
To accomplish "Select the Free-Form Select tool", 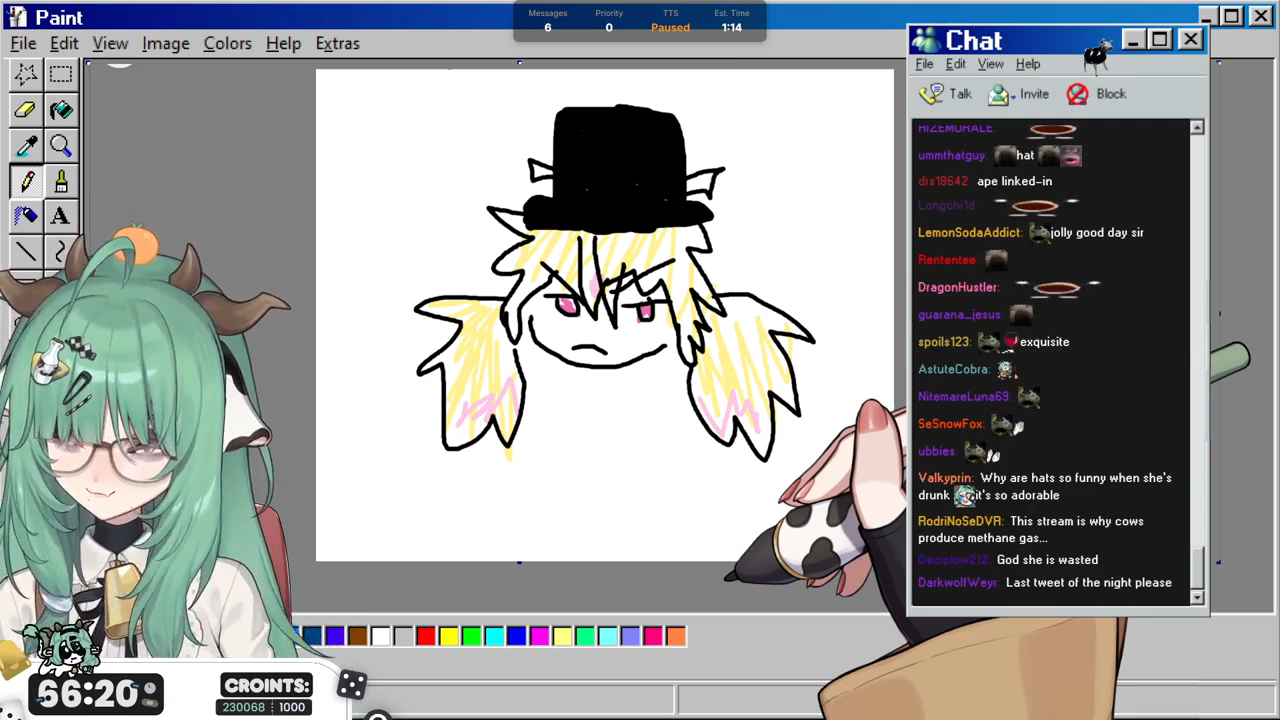I will pos(26,74).
